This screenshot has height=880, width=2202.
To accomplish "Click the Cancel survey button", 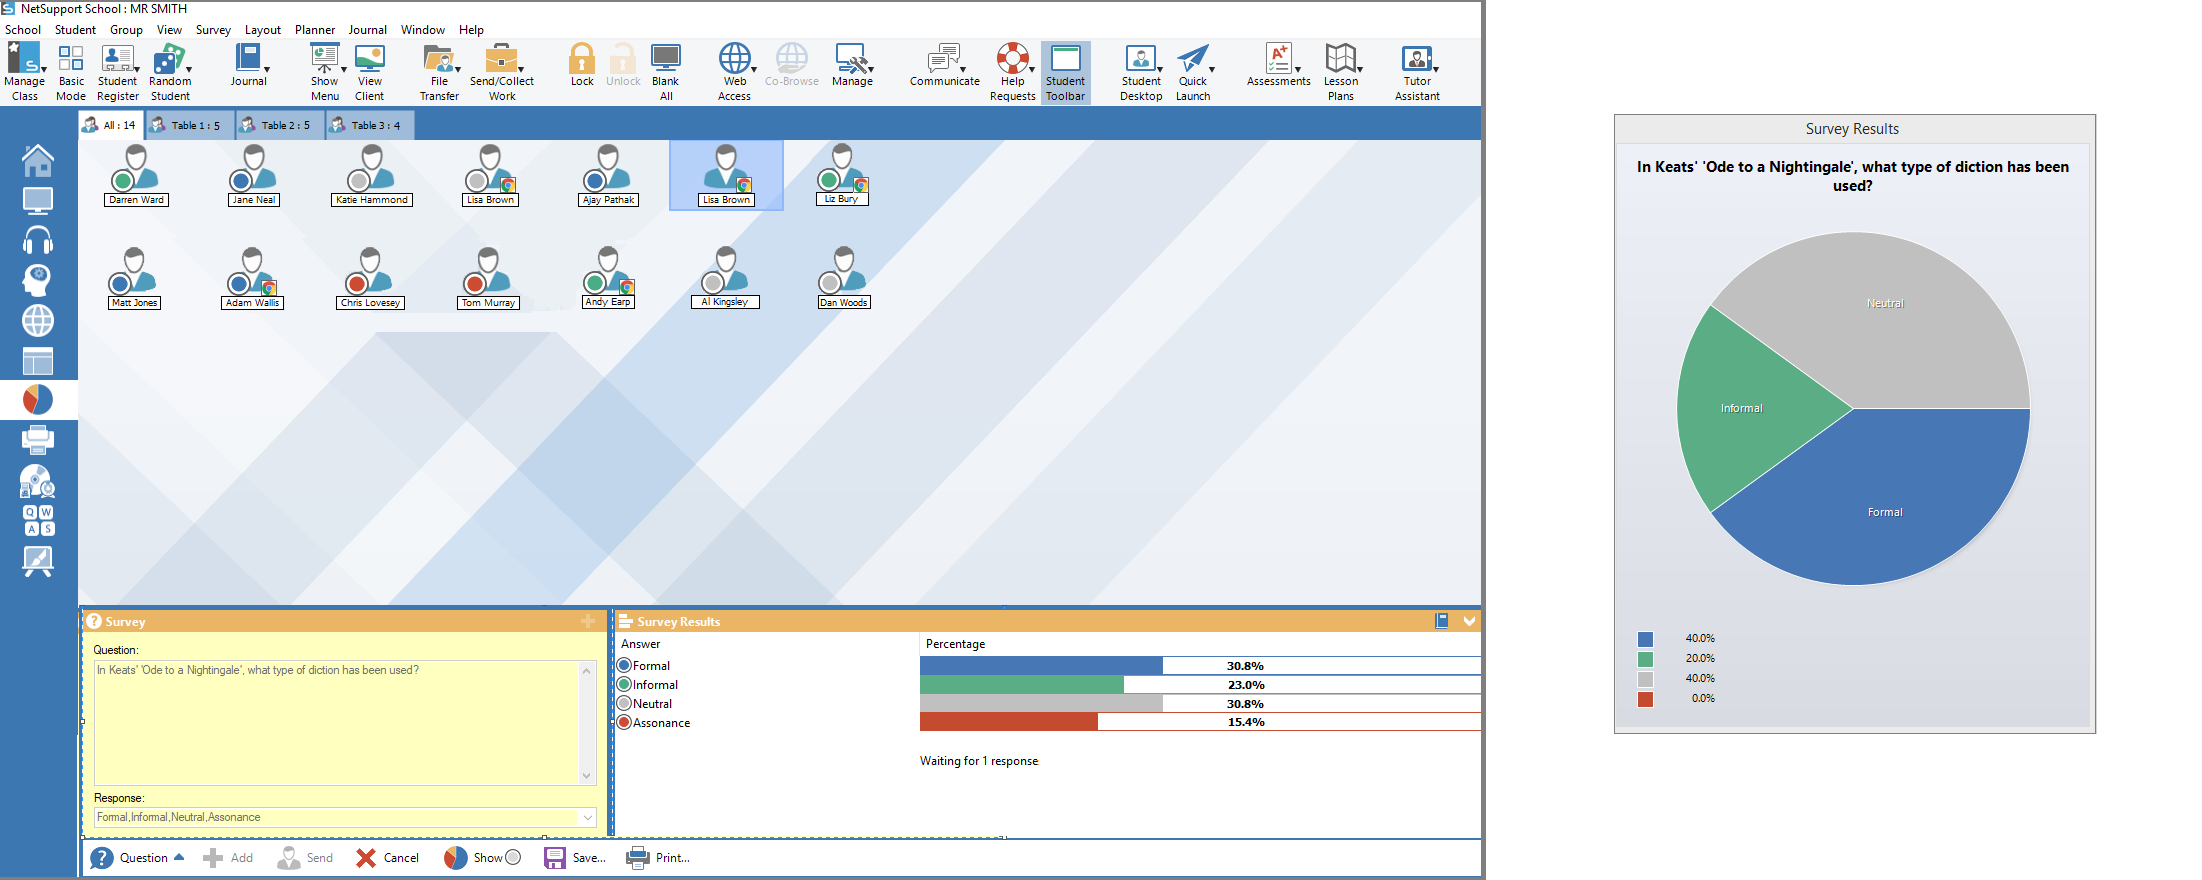I will click(388, 858).
